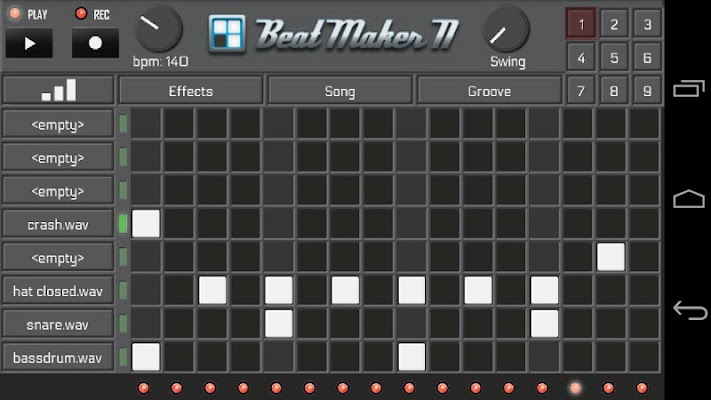Tap the Android back arrow
The image size is (711, 400).
(x=690, y=310)
